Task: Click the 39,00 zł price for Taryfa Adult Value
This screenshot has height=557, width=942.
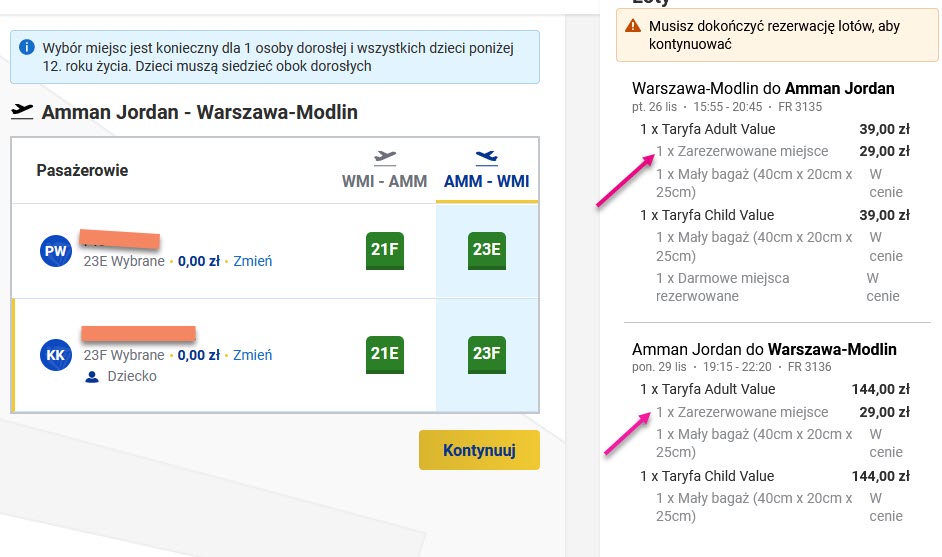Action: pyautogui.click(x=884, y=129)
